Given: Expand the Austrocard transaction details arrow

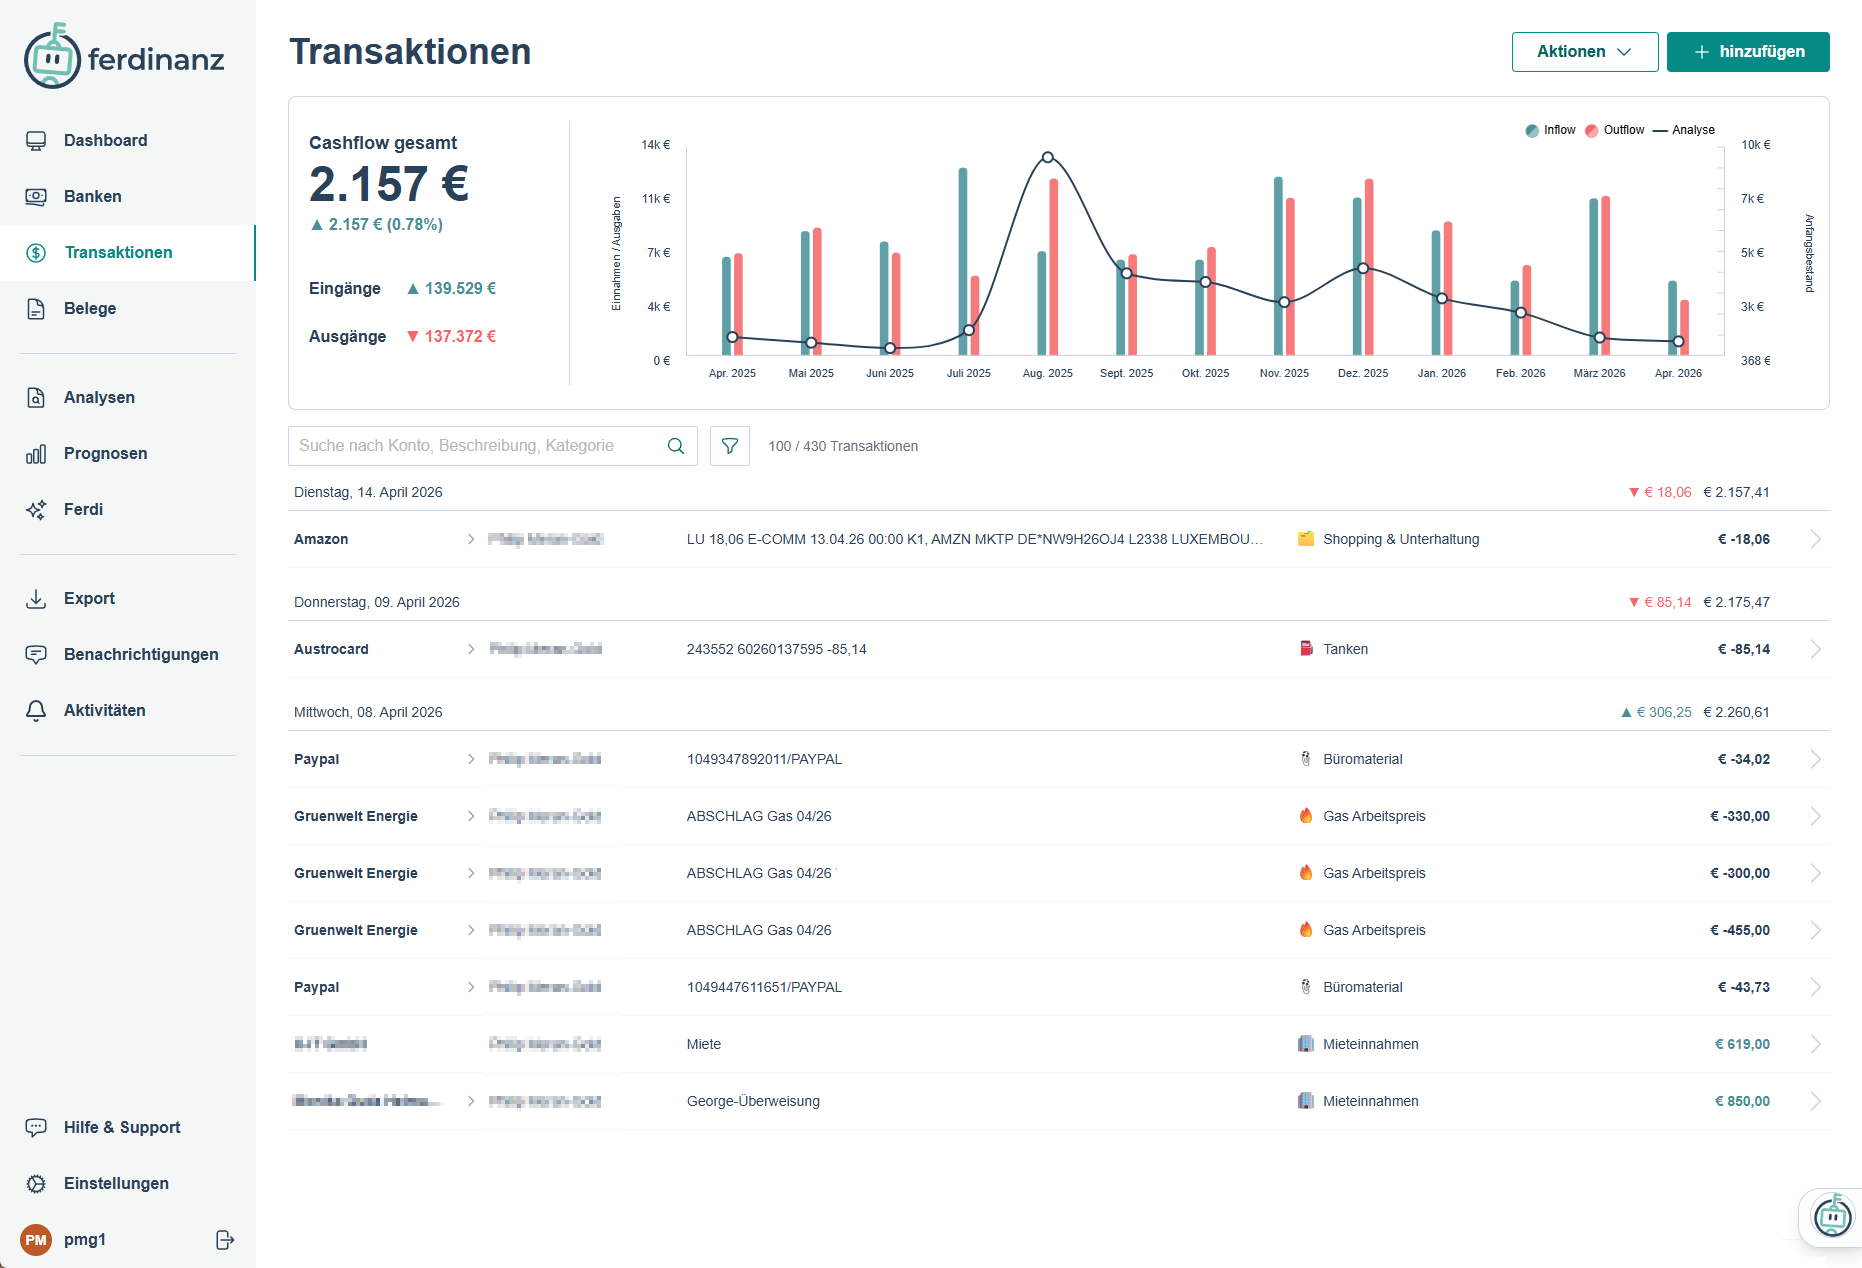Looking at the screenshot, I should (1815, 649).
